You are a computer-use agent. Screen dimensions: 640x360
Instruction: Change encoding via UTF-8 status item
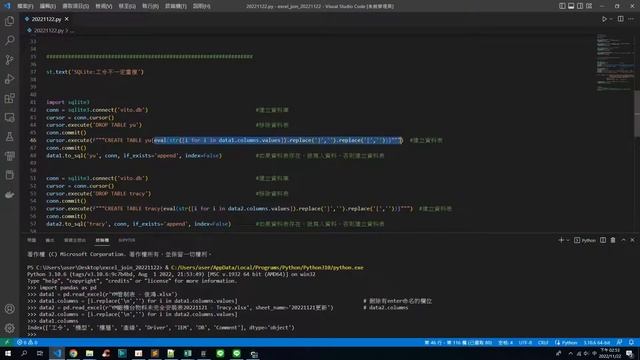[x=525, y=342]
